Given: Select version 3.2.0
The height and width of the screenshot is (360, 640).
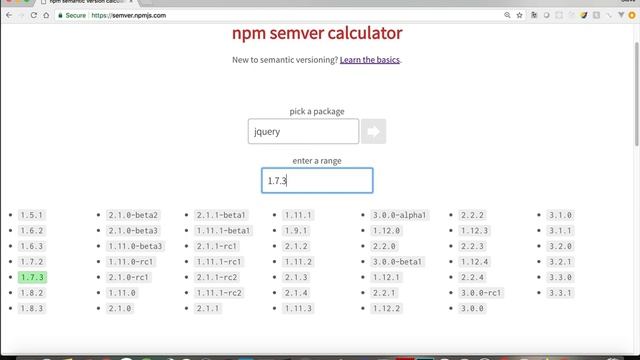Looking at the screenshot, I should pos(560,246).
